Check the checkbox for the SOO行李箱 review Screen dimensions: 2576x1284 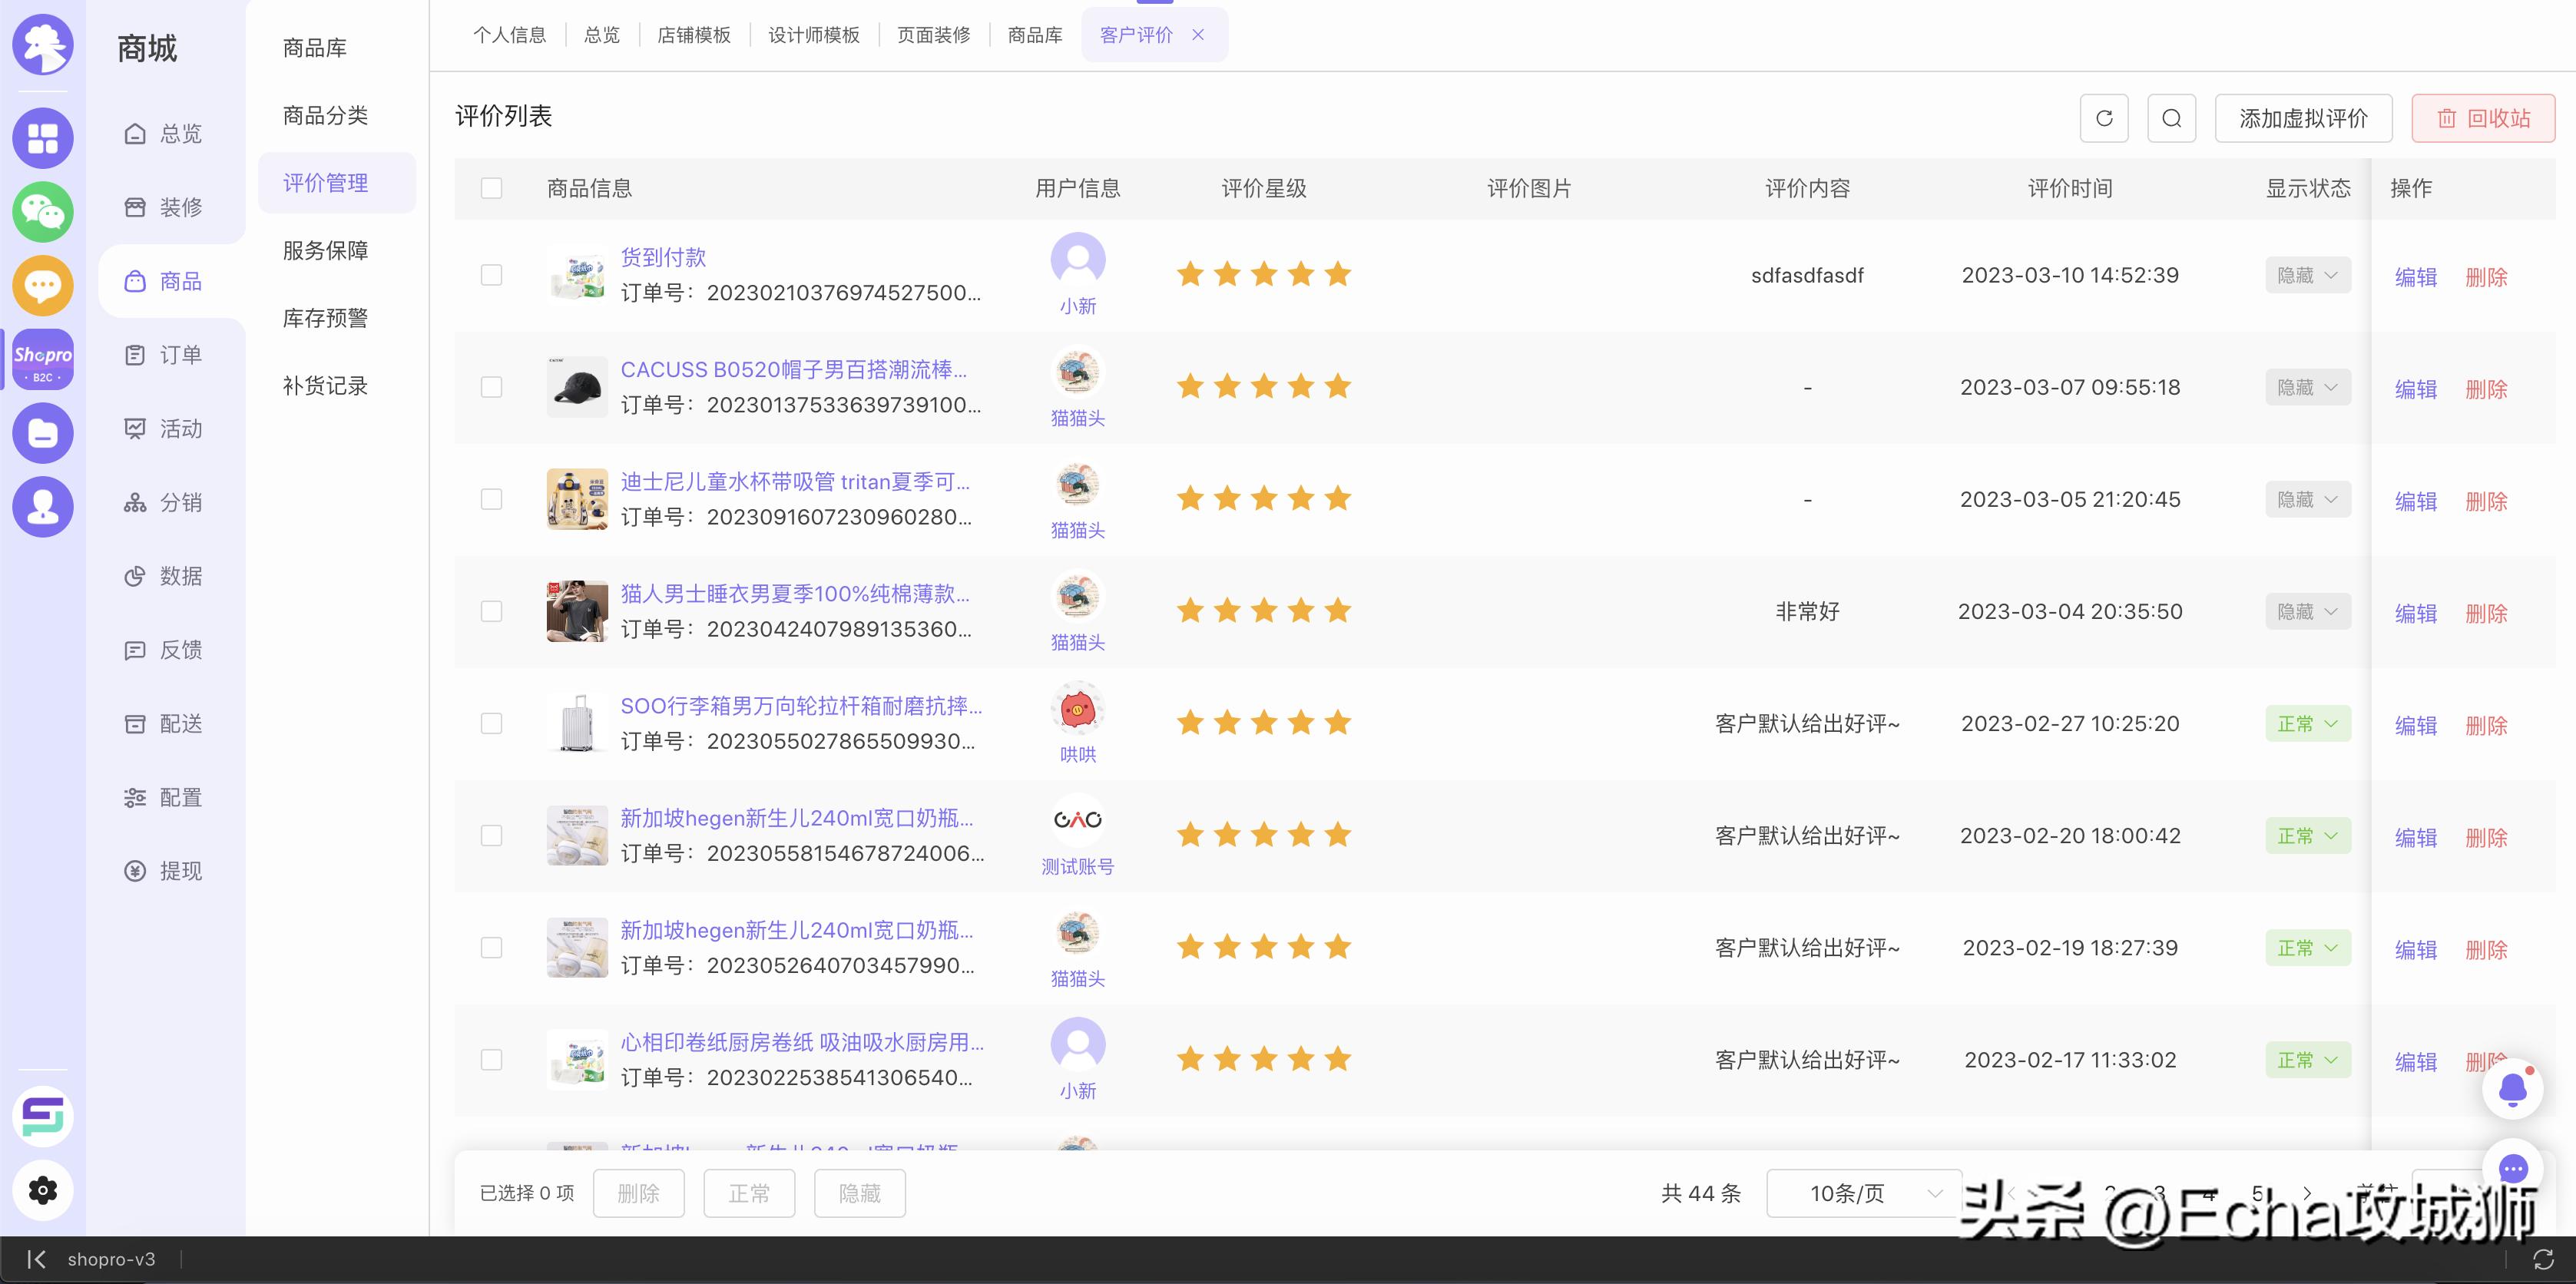coord(491,723)
